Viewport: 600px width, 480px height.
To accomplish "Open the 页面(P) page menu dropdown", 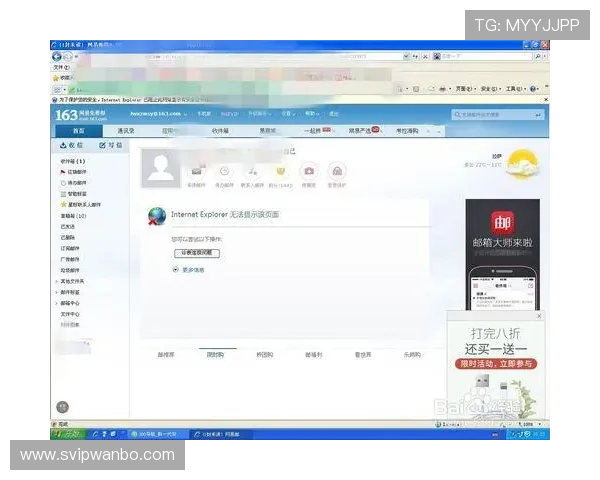I will pyautogui.click(x=465, y=89).
